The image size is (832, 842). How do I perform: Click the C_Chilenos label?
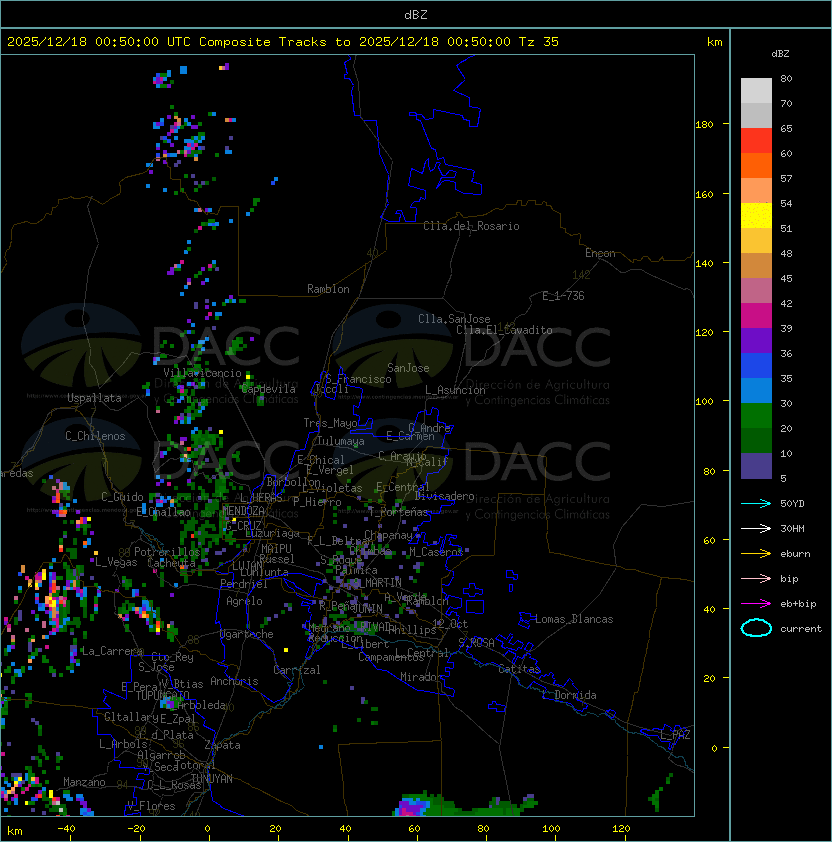click(x=95, y=436)
